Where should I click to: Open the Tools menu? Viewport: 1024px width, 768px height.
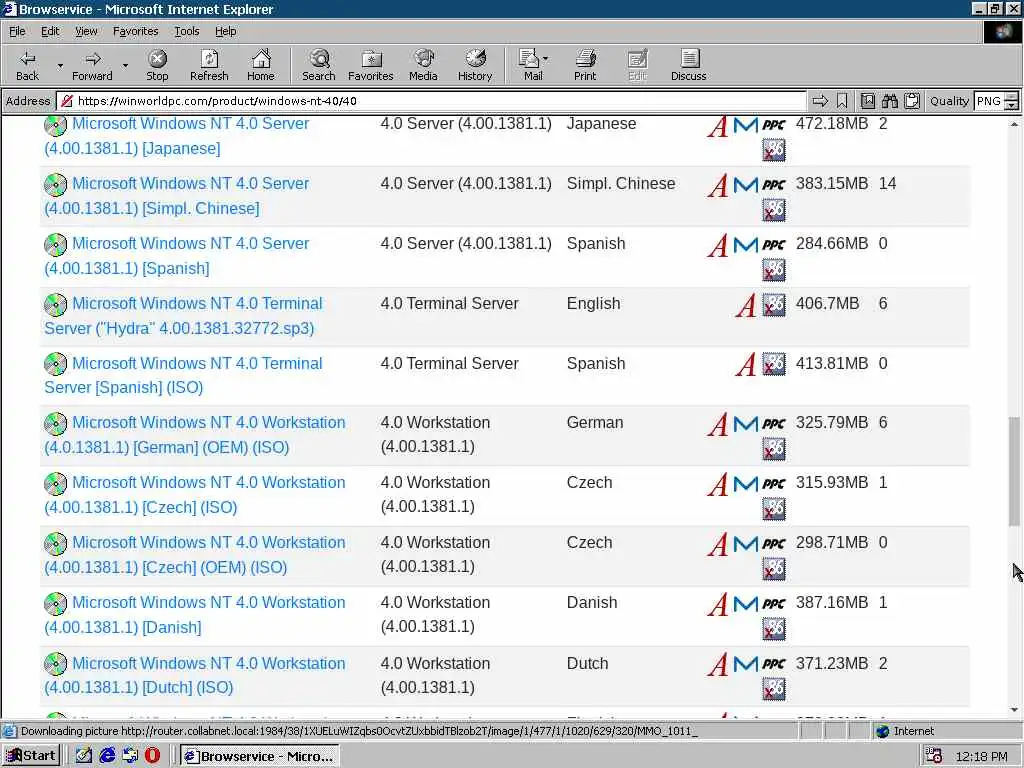click(187, 31)
